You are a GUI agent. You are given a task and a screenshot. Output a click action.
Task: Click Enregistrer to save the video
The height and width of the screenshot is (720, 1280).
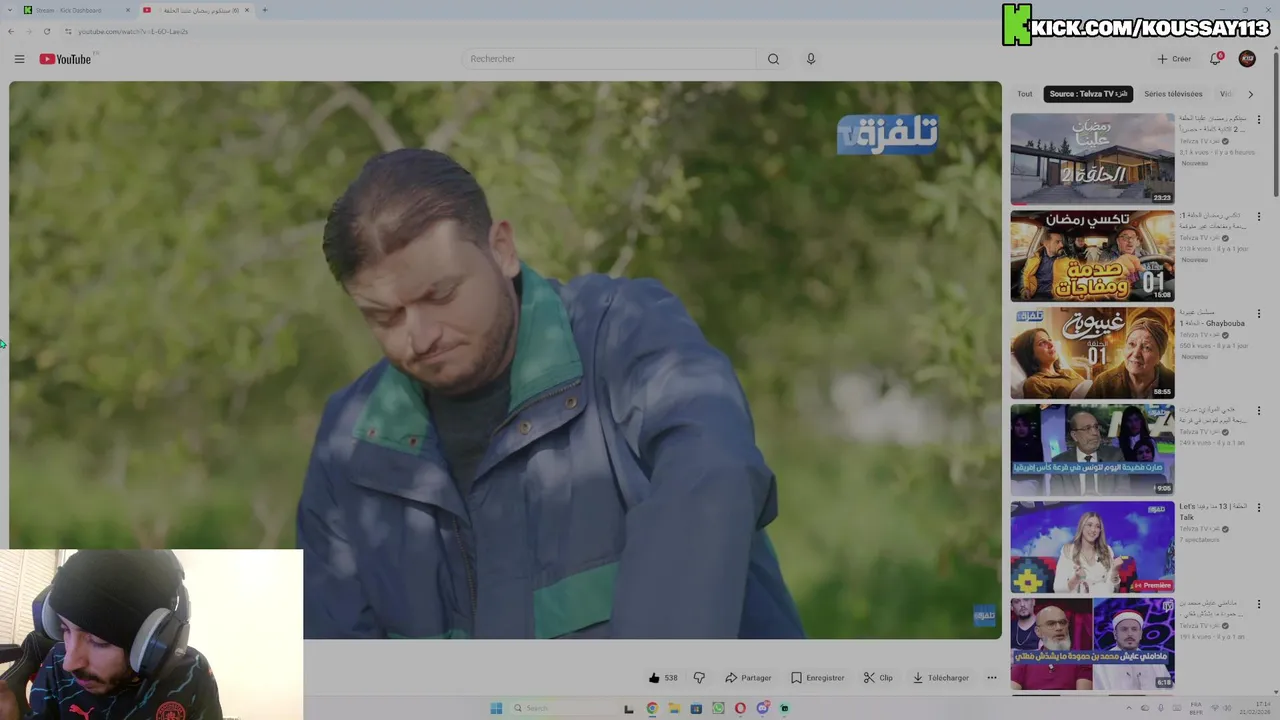click(817, 678)
